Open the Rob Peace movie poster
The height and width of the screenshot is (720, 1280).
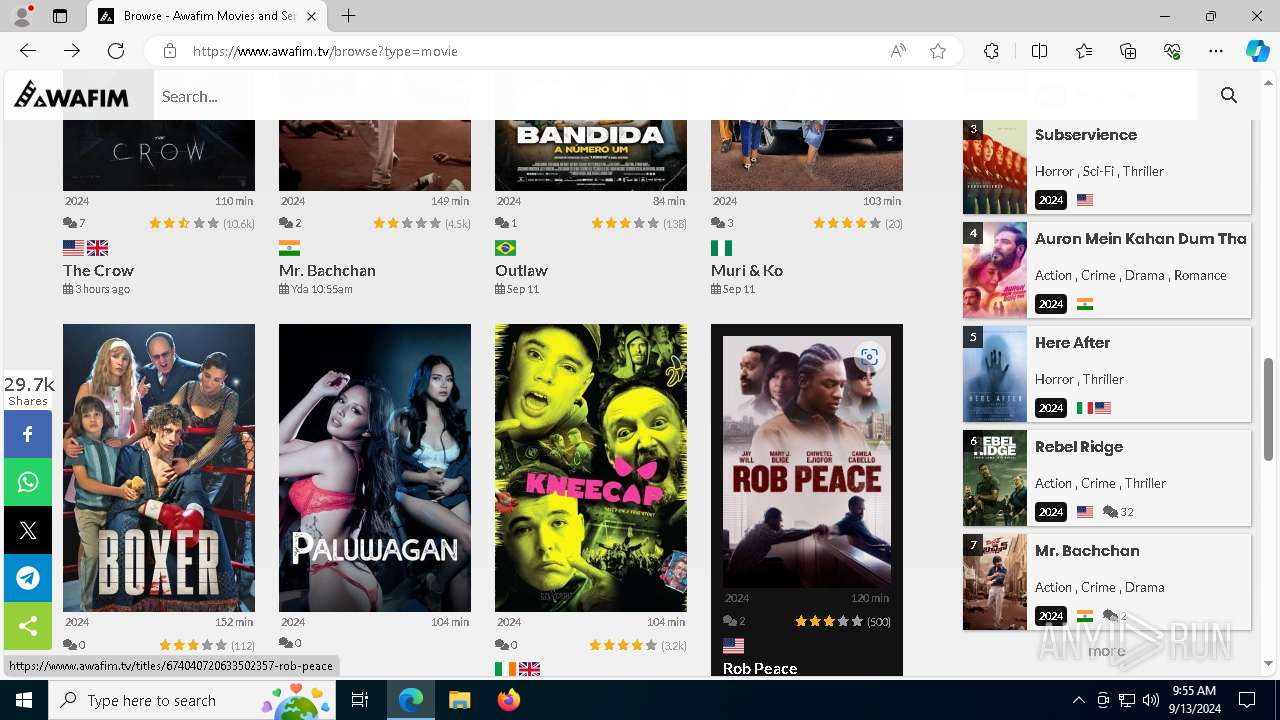(807, 462)
